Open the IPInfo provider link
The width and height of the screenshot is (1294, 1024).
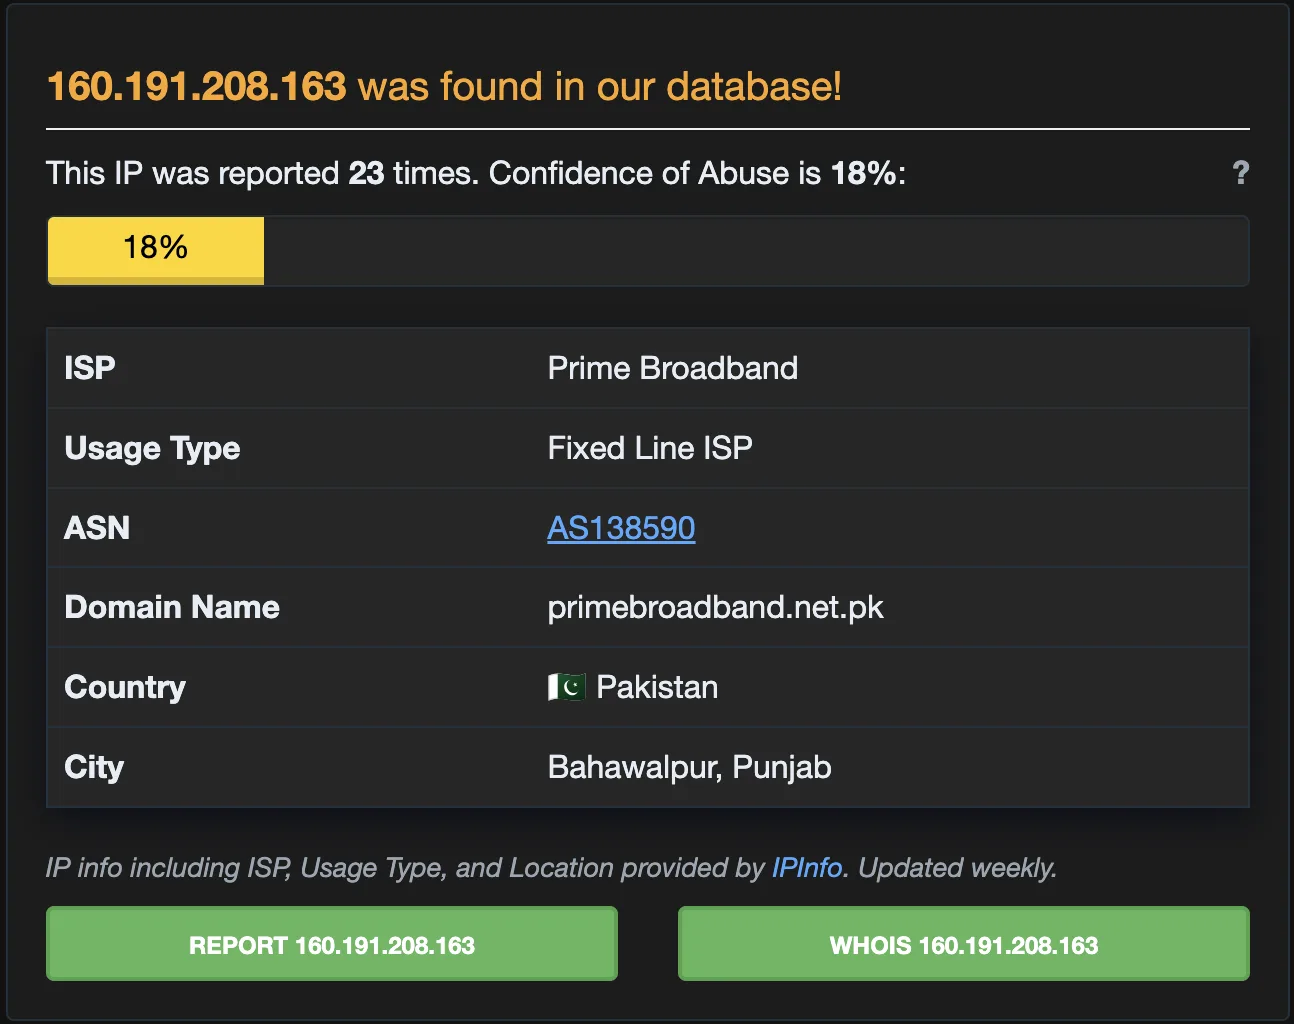pos(807,867)
